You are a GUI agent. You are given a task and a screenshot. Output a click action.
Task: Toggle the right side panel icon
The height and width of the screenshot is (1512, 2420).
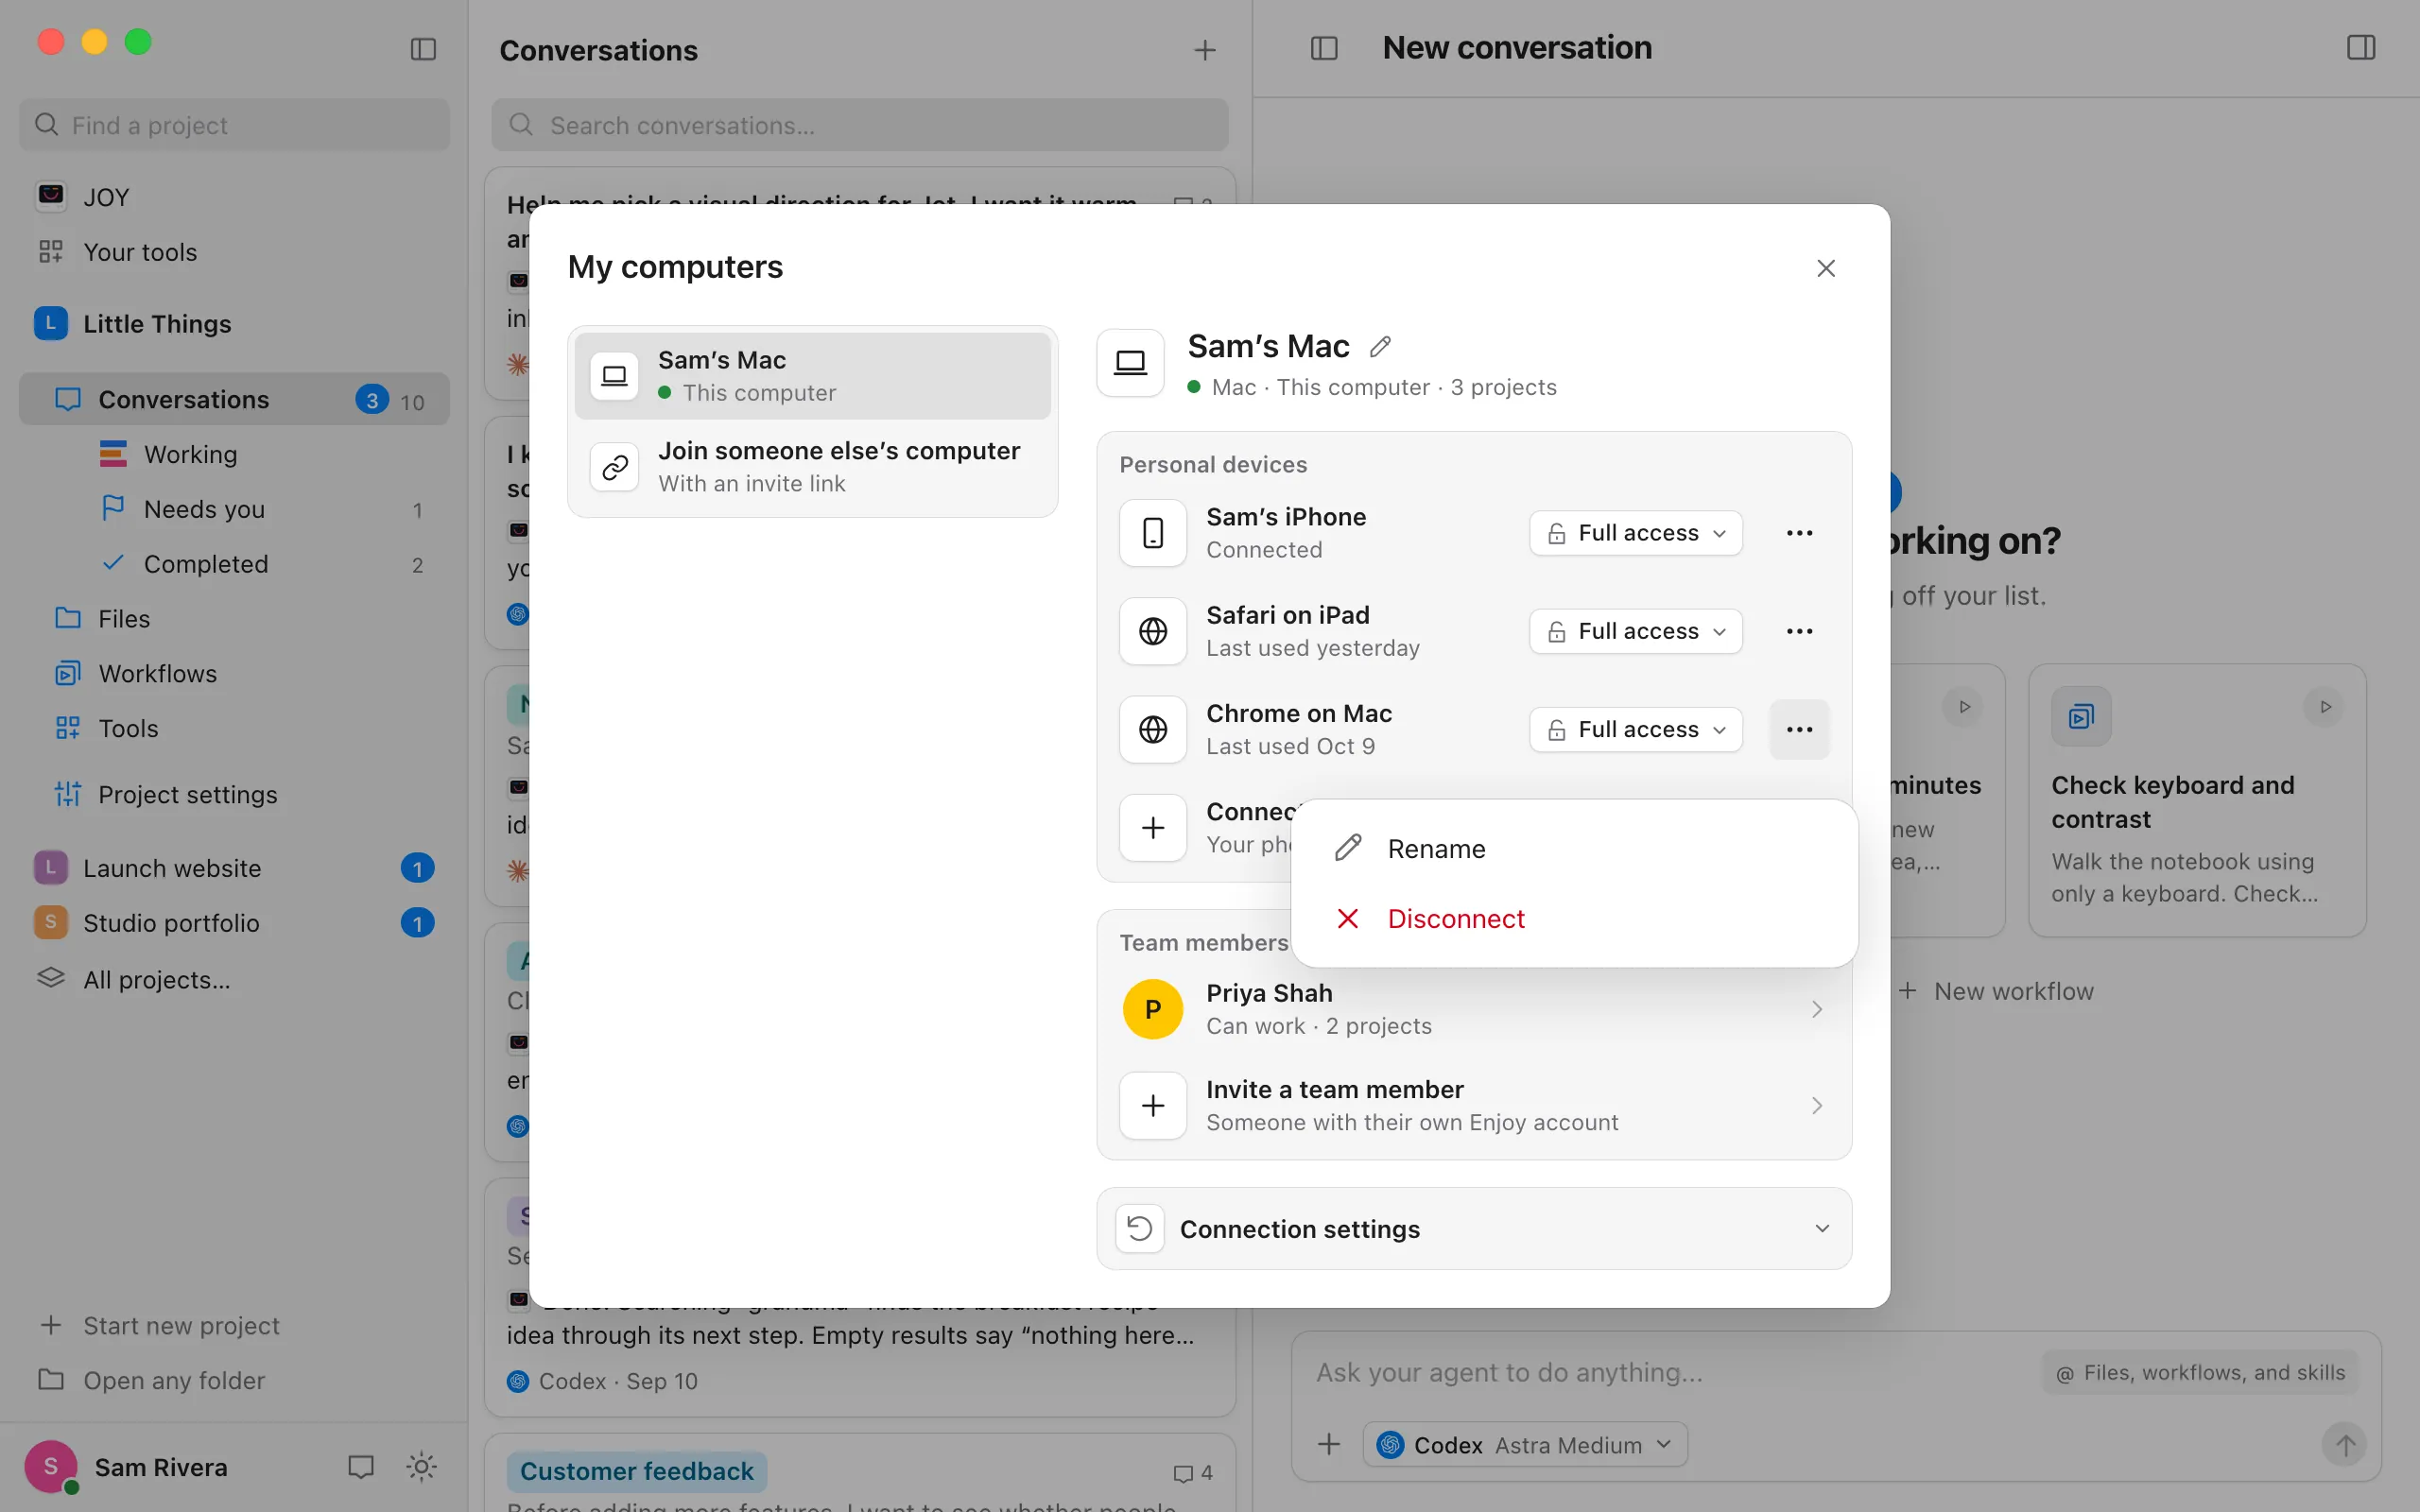(2360, 48)
